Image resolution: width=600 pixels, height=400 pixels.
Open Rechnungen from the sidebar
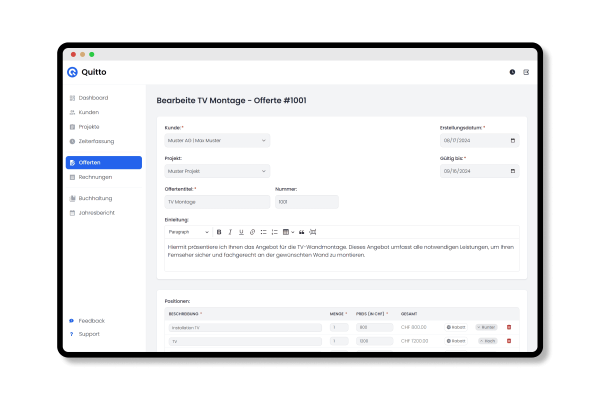point(95,177)
